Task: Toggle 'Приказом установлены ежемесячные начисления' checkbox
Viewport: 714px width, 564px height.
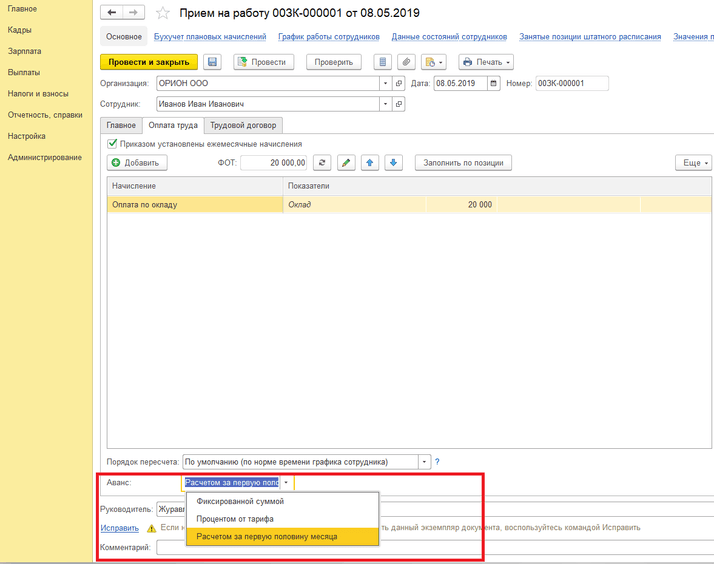Action: [x=113, y=144]
